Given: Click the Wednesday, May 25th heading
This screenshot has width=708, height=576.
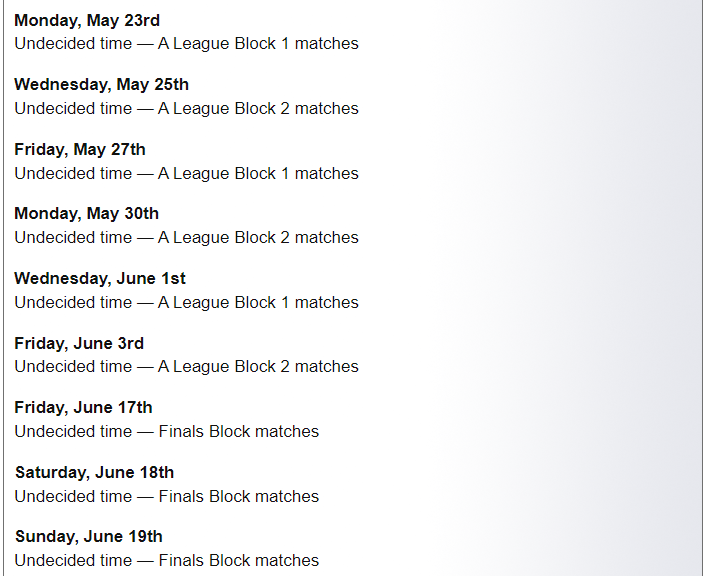Looking at the screenshot, I should [x=101, y=84].
